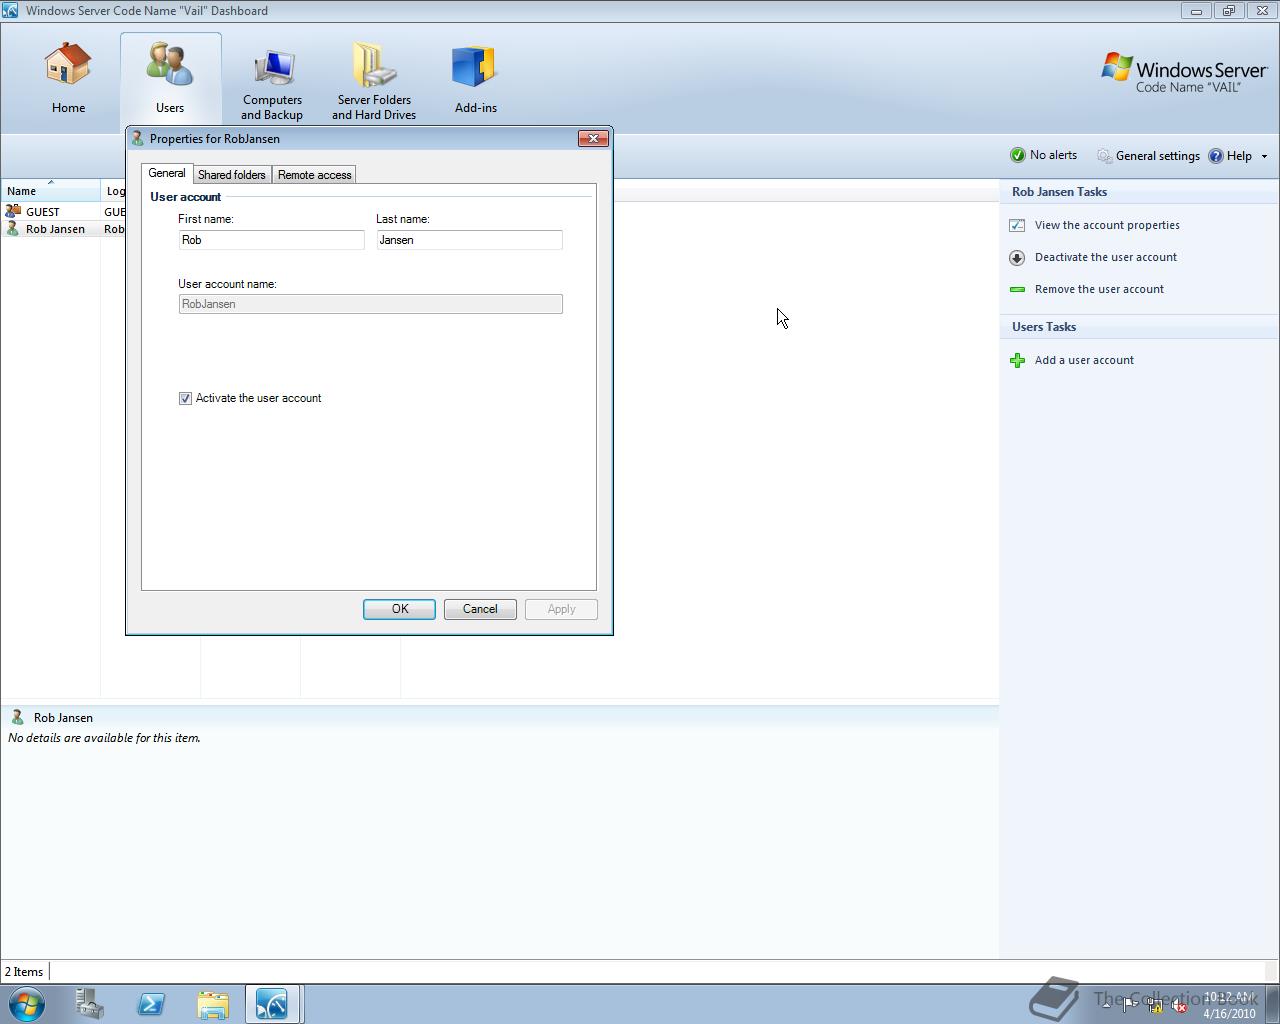Select Rob Jansen user icon in list
Image resolution: width=1280 pixels, height=1024 pixels.
coord(13,228)
